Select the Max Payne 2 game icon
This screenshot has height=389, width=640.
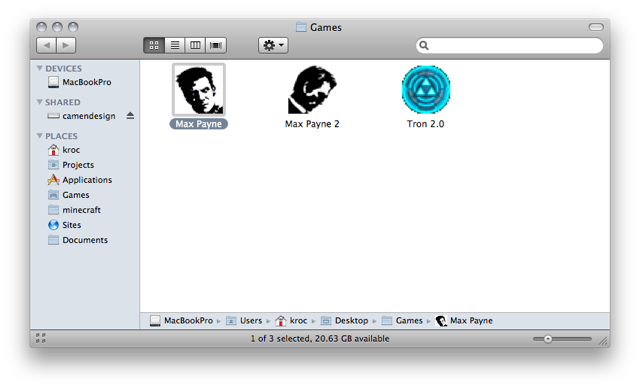[312, 90]
